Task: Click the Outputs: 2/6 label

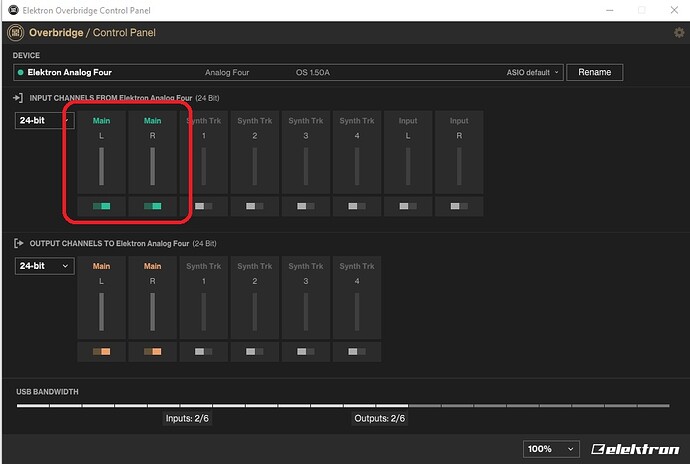Action: coord(379,418)
